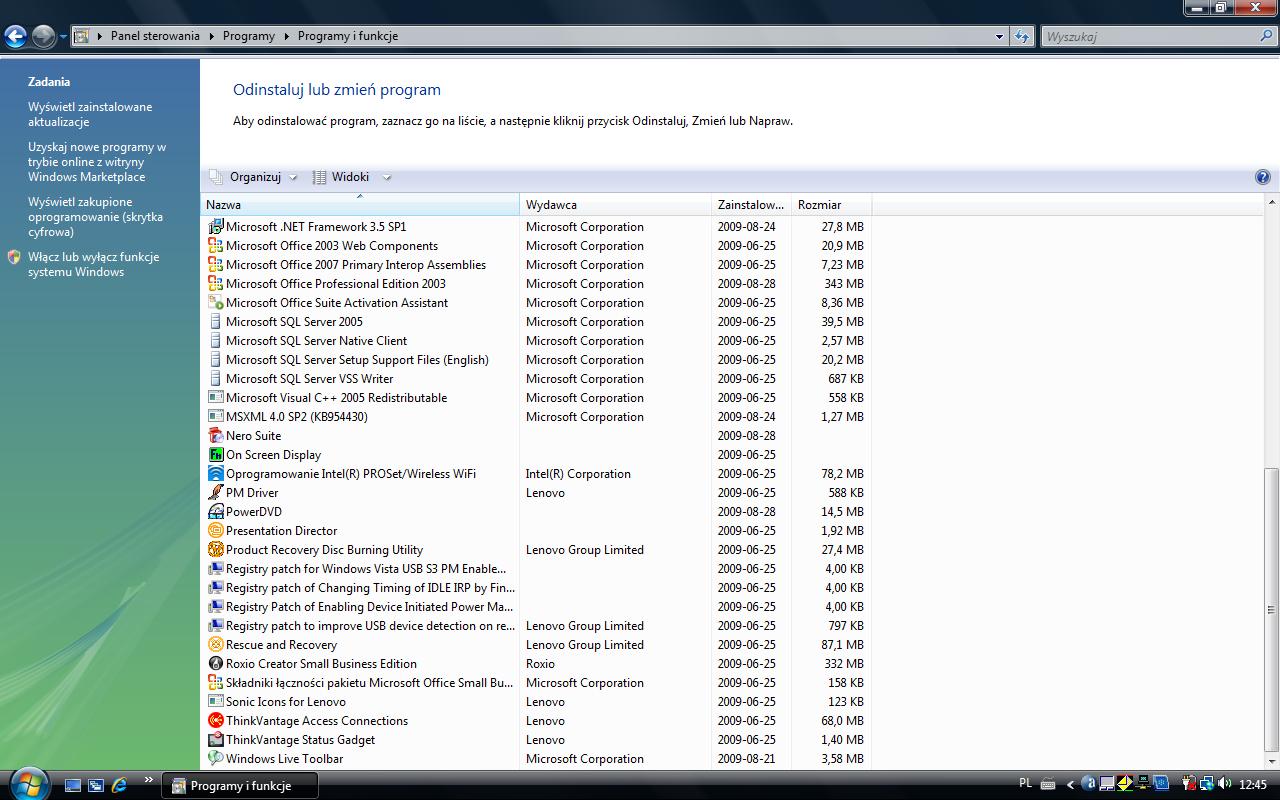1280x800 pixels.
Task: Click the On Screen Display icon
Action: point(215,455)
